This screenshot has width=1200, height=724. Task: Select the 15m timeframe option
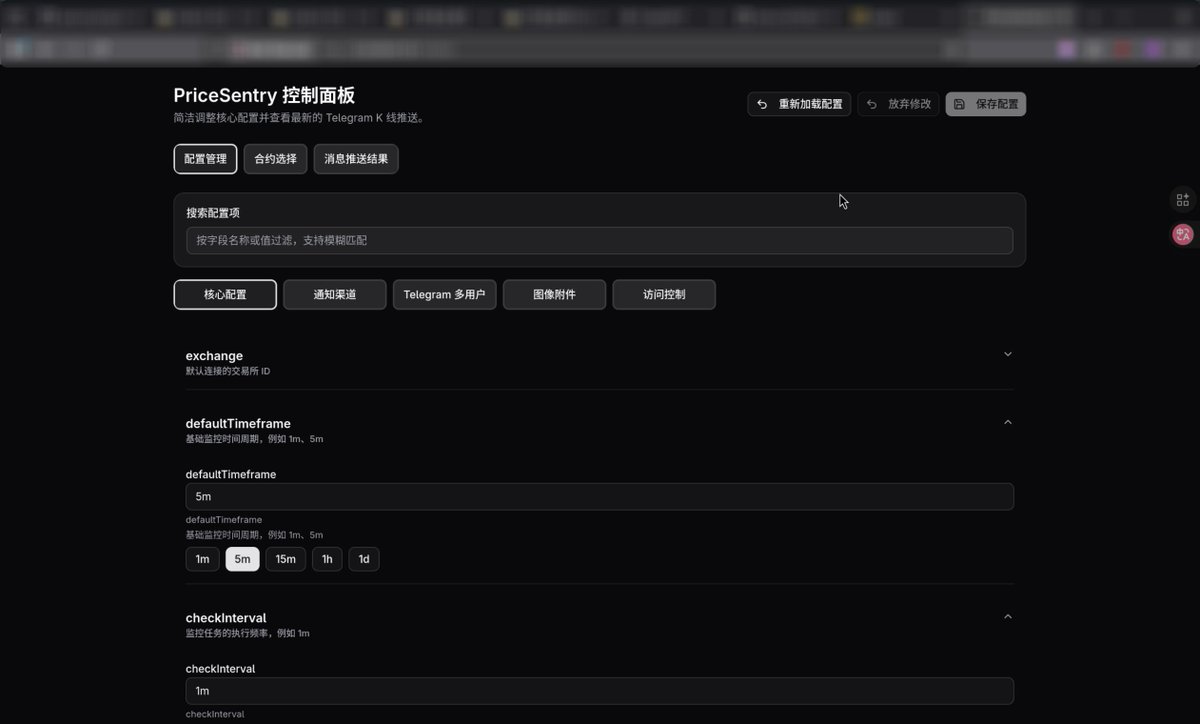click(286, 559)
